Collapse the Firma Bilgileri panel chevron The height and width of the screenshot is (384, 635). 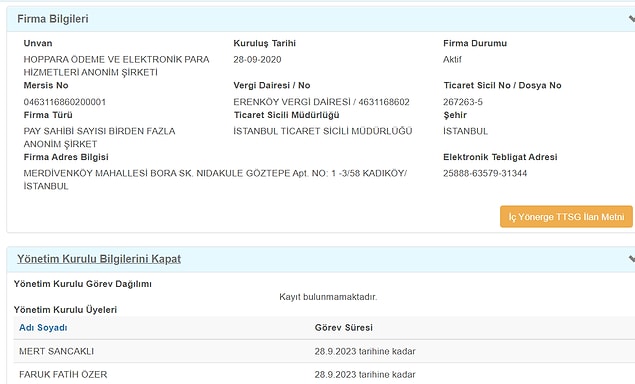tap(632, 19)
